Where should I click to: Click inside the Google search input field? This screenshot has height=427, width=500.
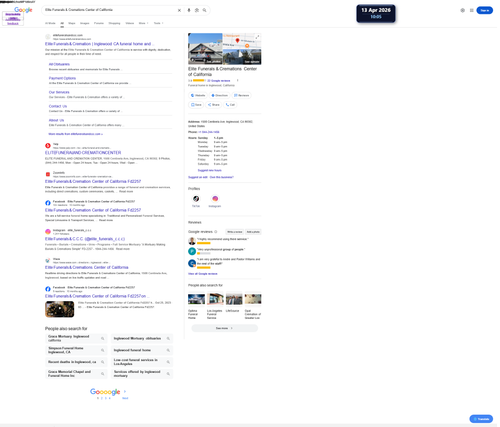coord(110,10)
